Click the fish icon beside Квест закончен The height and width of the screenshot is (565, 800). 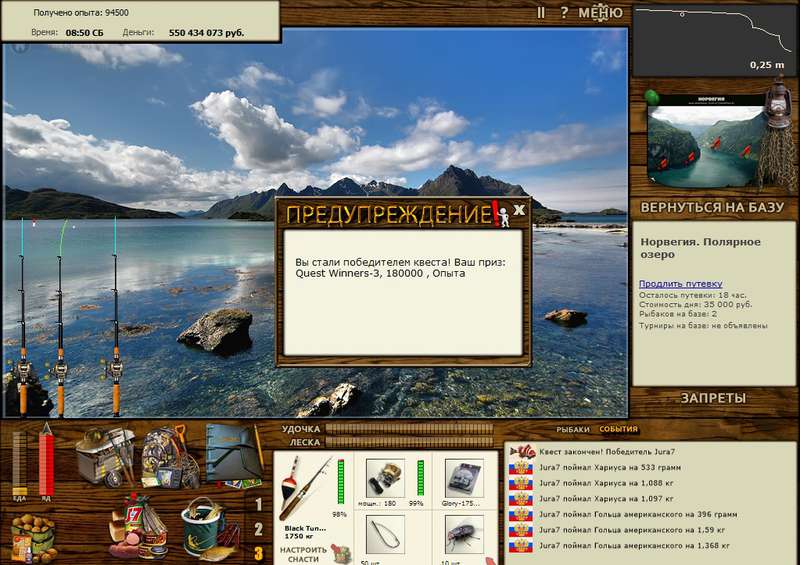tap(521, 452)
